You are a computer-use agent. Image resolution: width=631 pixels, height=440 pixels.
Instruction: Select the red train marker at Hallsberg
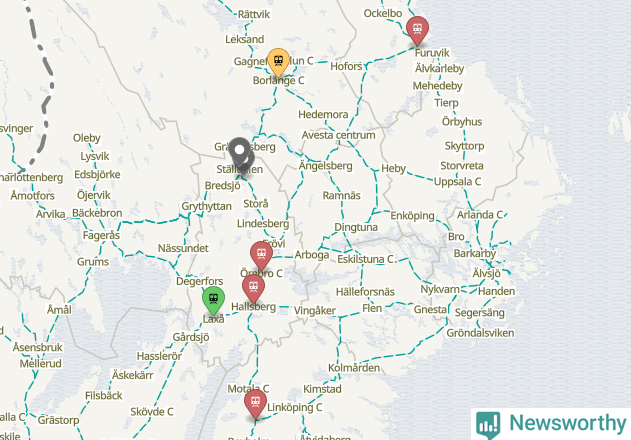click(254, 289)
